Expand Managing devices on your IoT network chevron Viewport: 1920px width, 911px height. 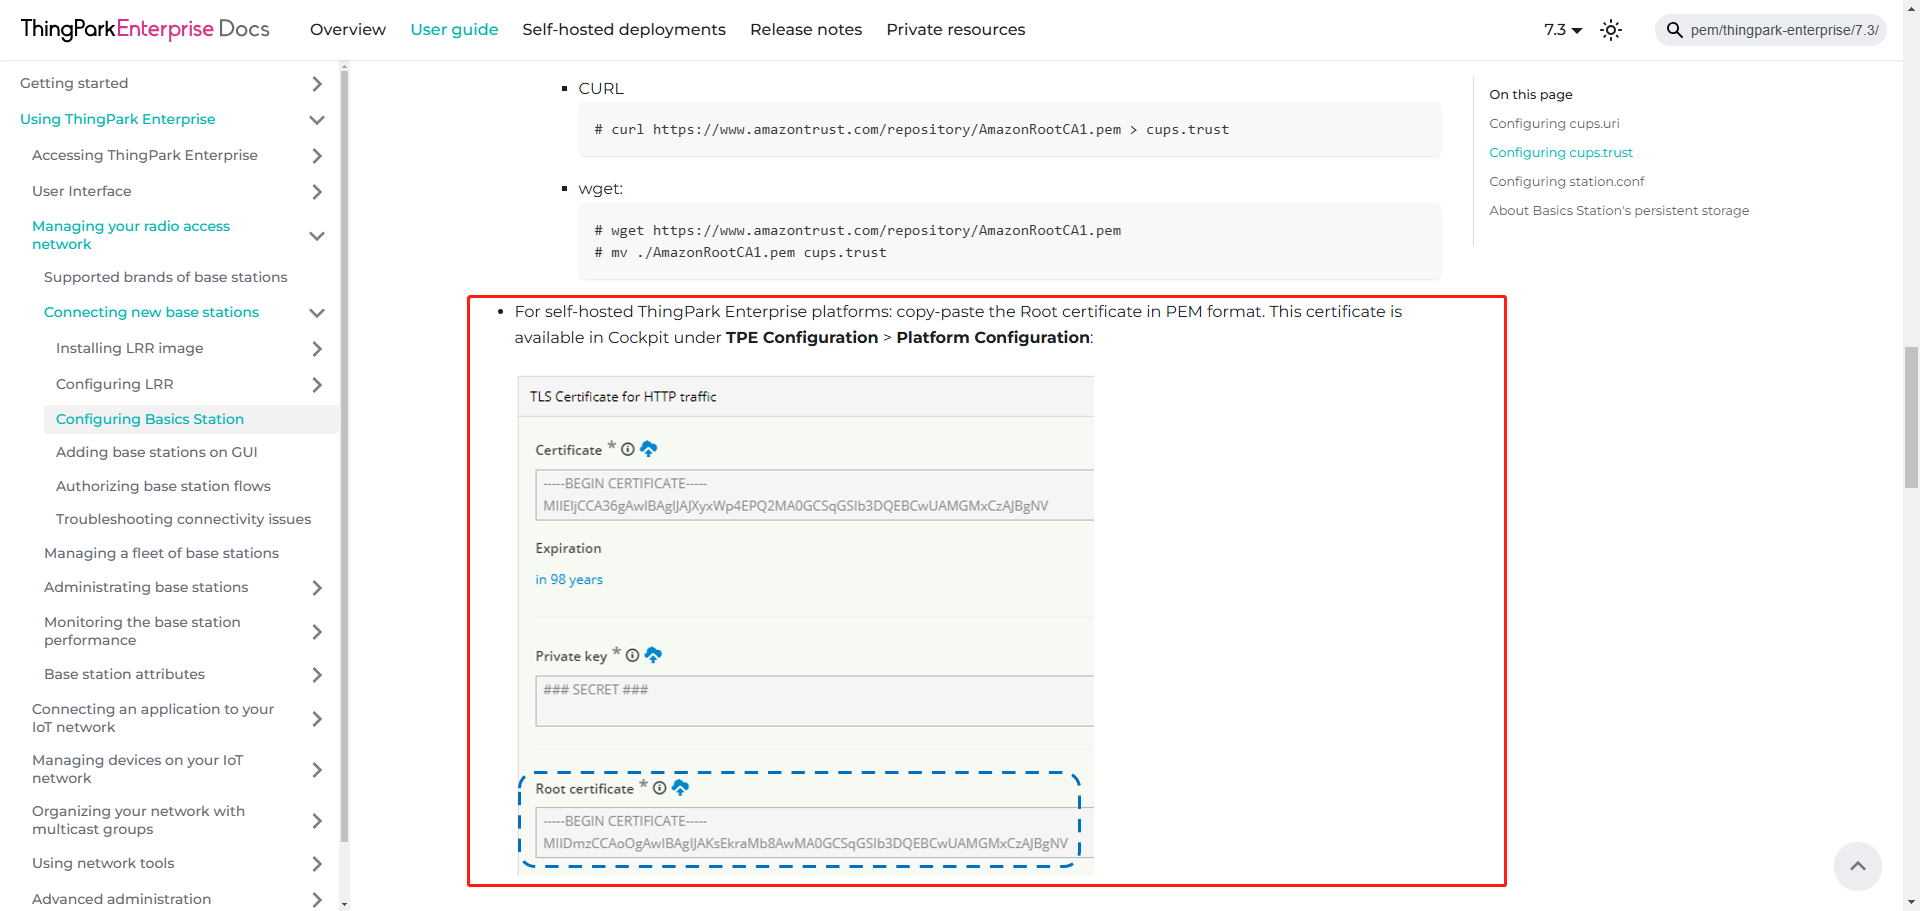(x=317, y=770)
